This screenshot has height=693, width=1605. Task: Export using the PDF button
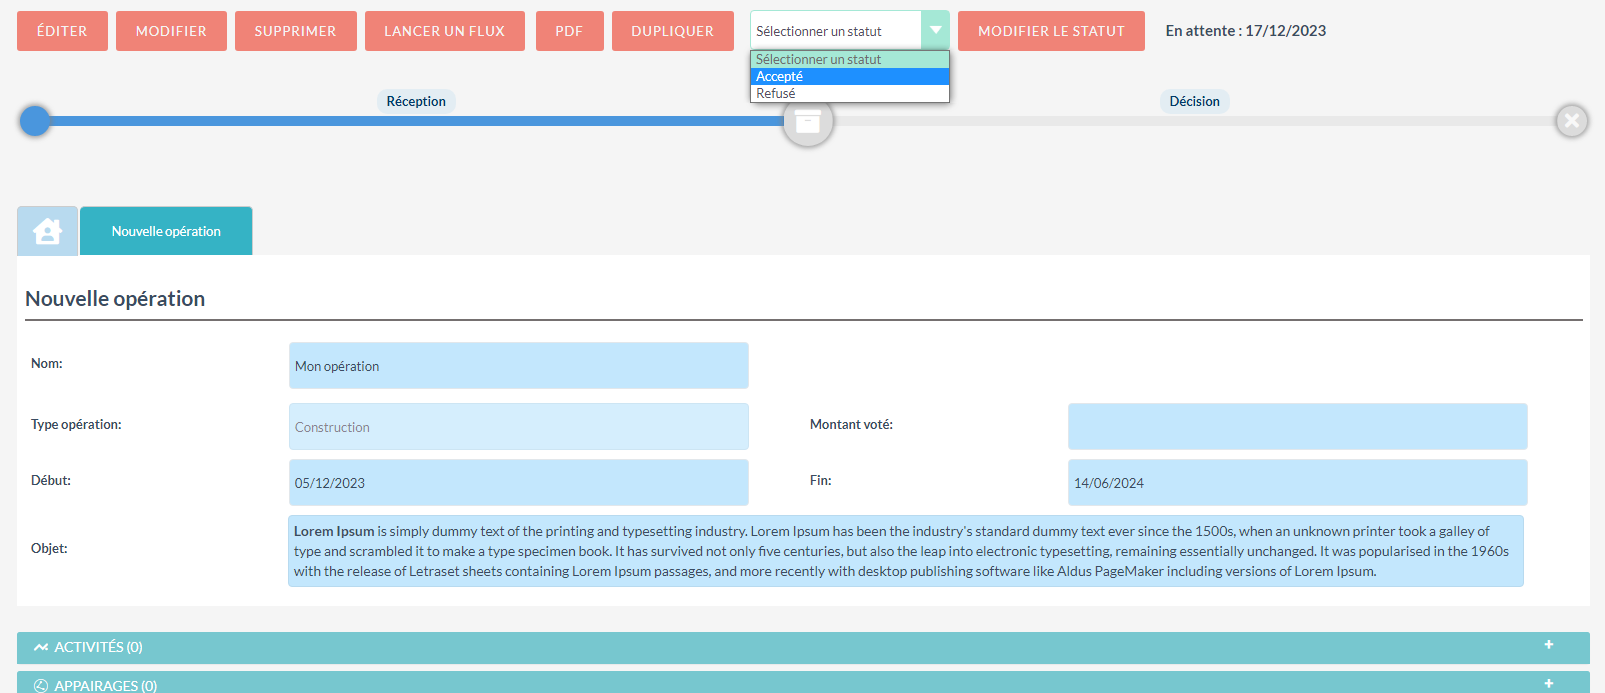[x=569, y=31]
